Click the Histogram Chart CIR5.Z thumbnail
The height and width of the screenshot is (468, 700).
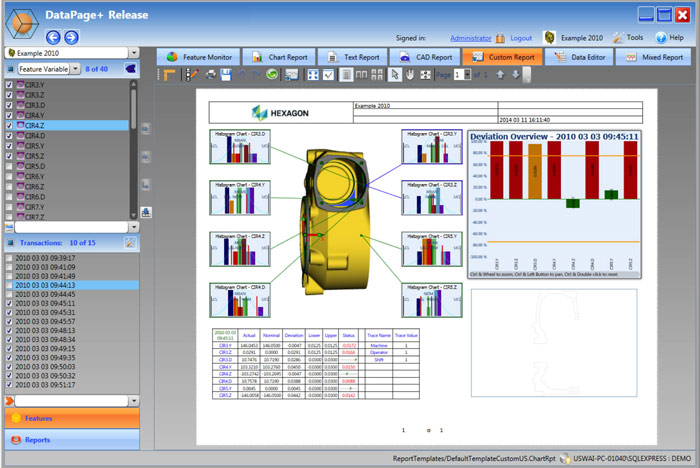432,300
